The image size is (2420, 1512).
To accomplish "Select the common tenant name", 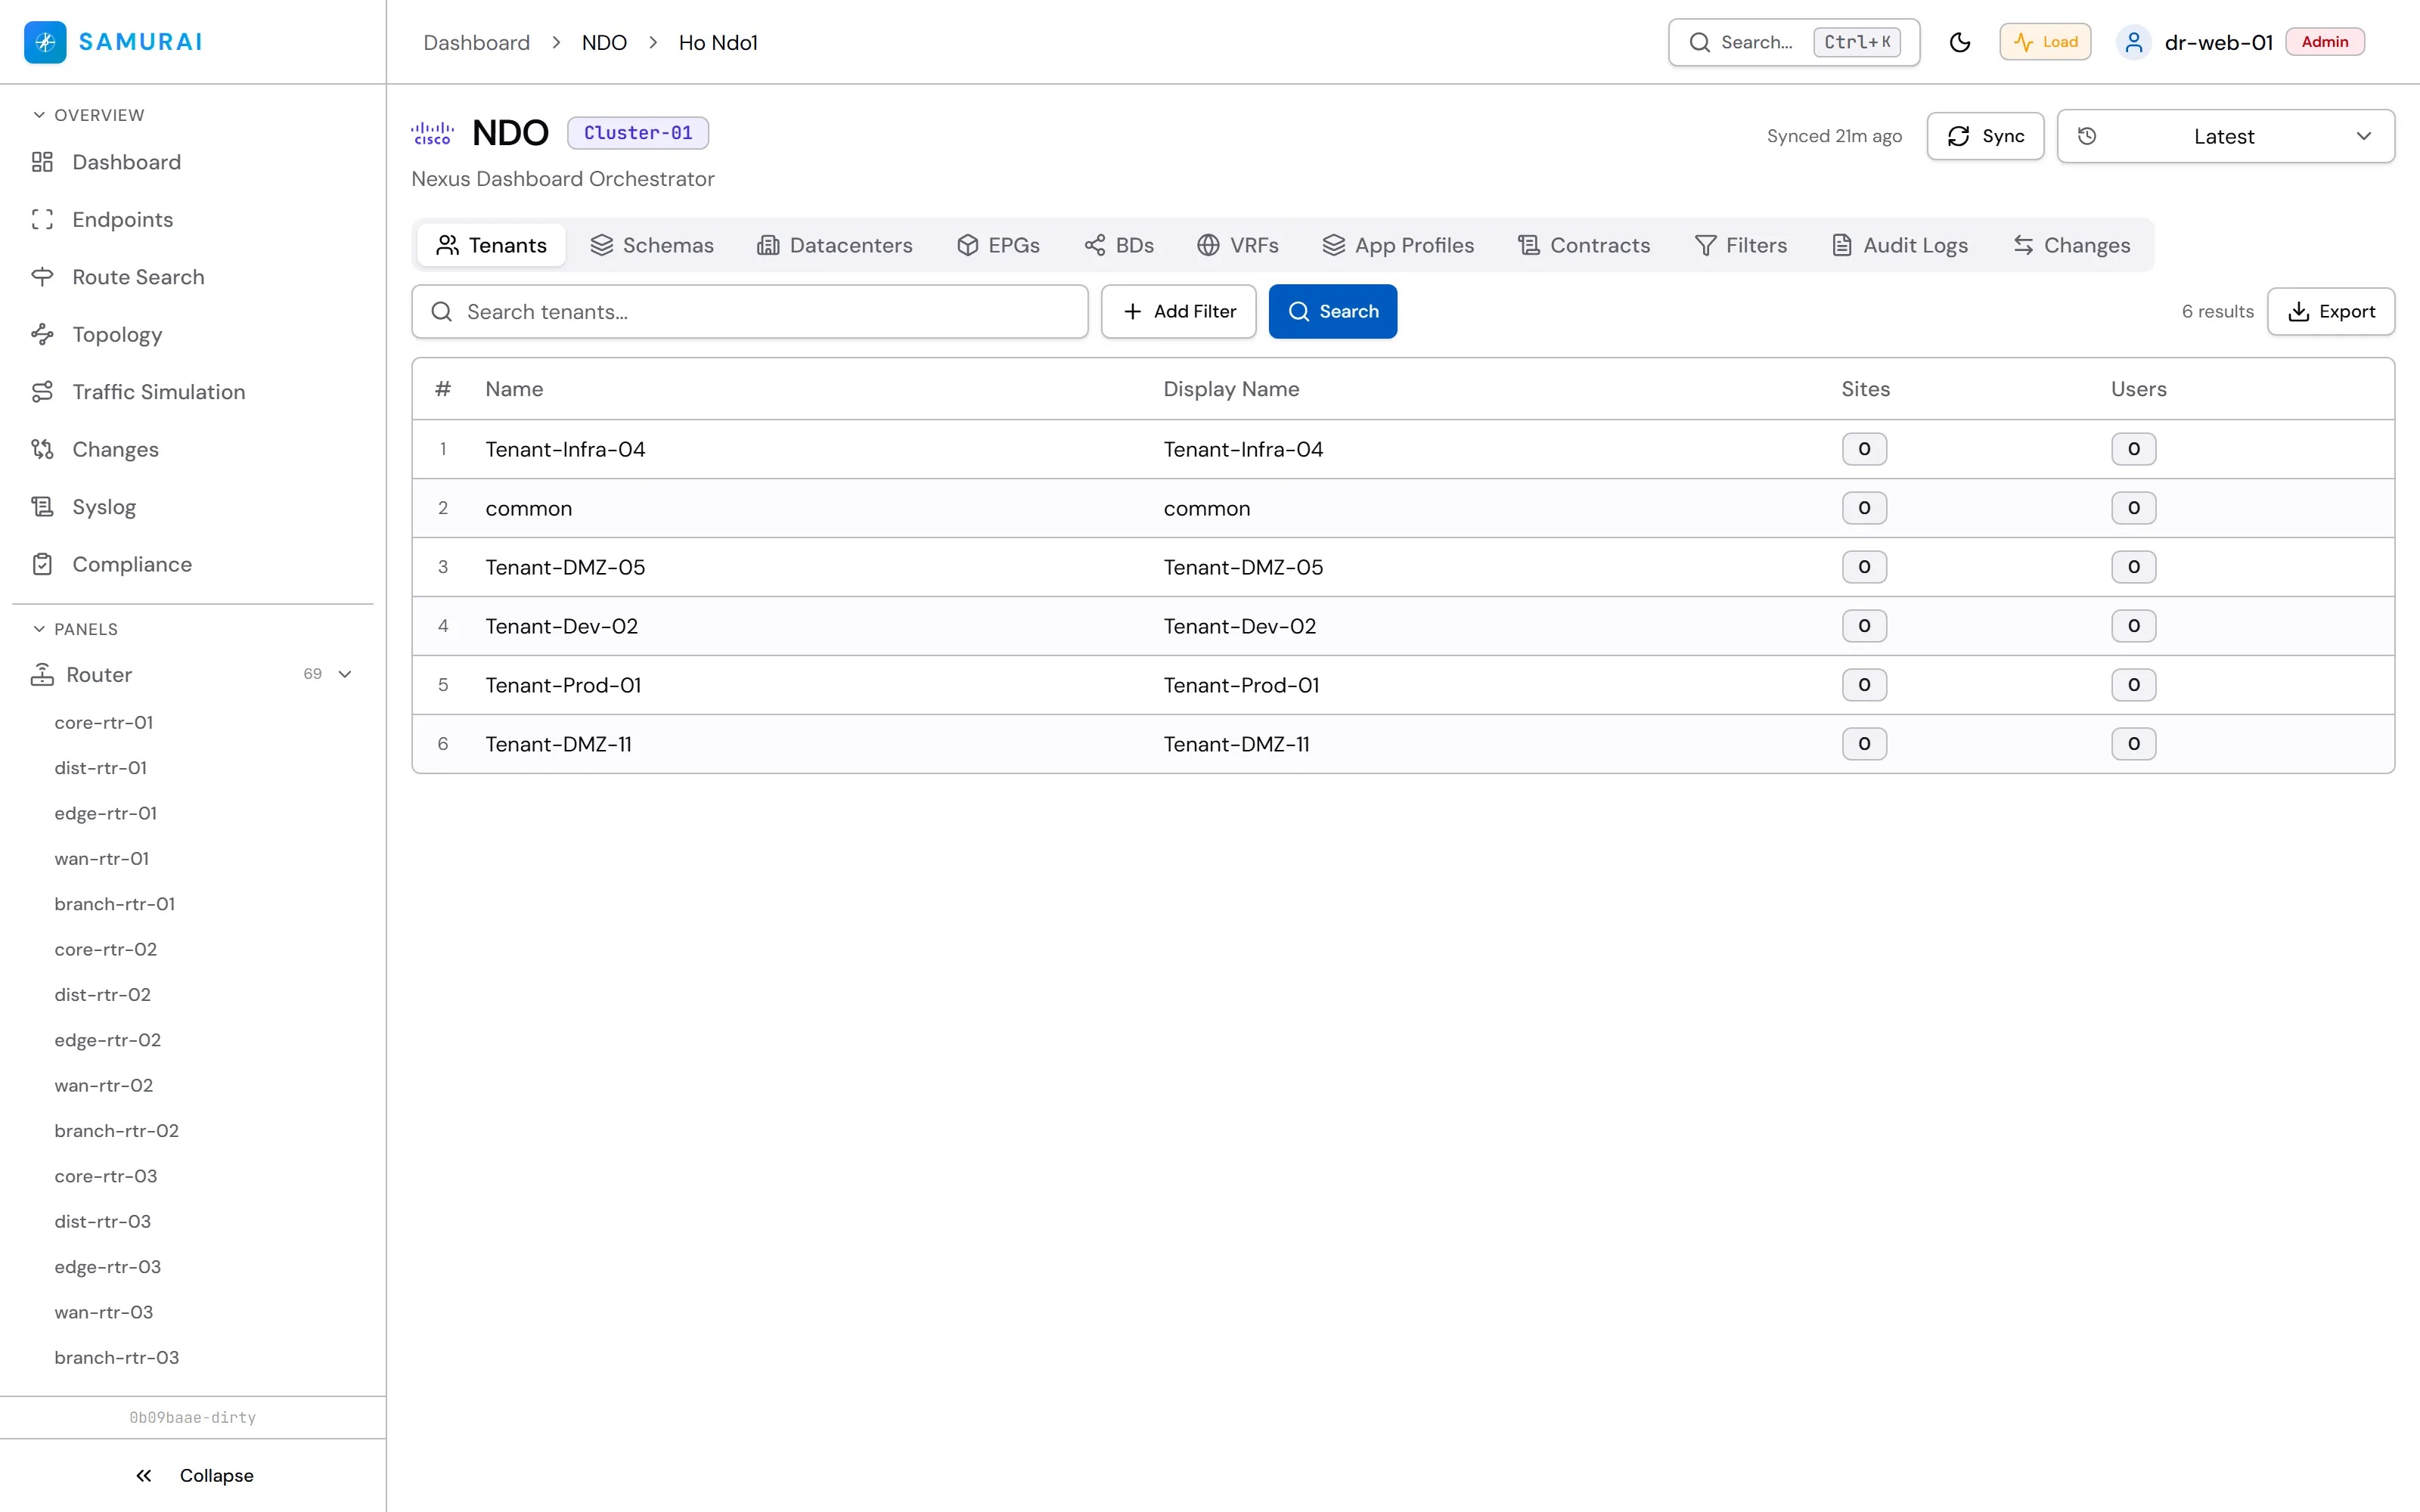I will 529,509.
